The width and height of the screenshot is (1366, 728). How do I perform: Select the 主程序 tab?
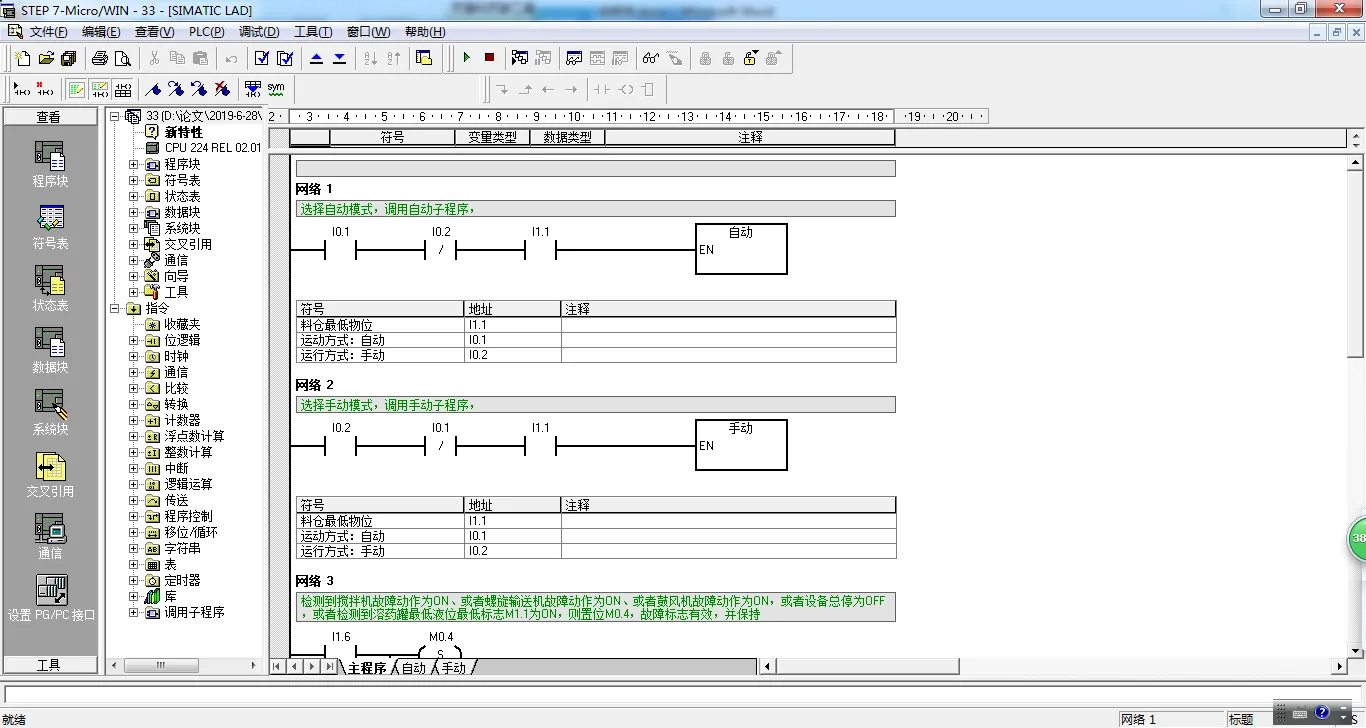[366, 668]
